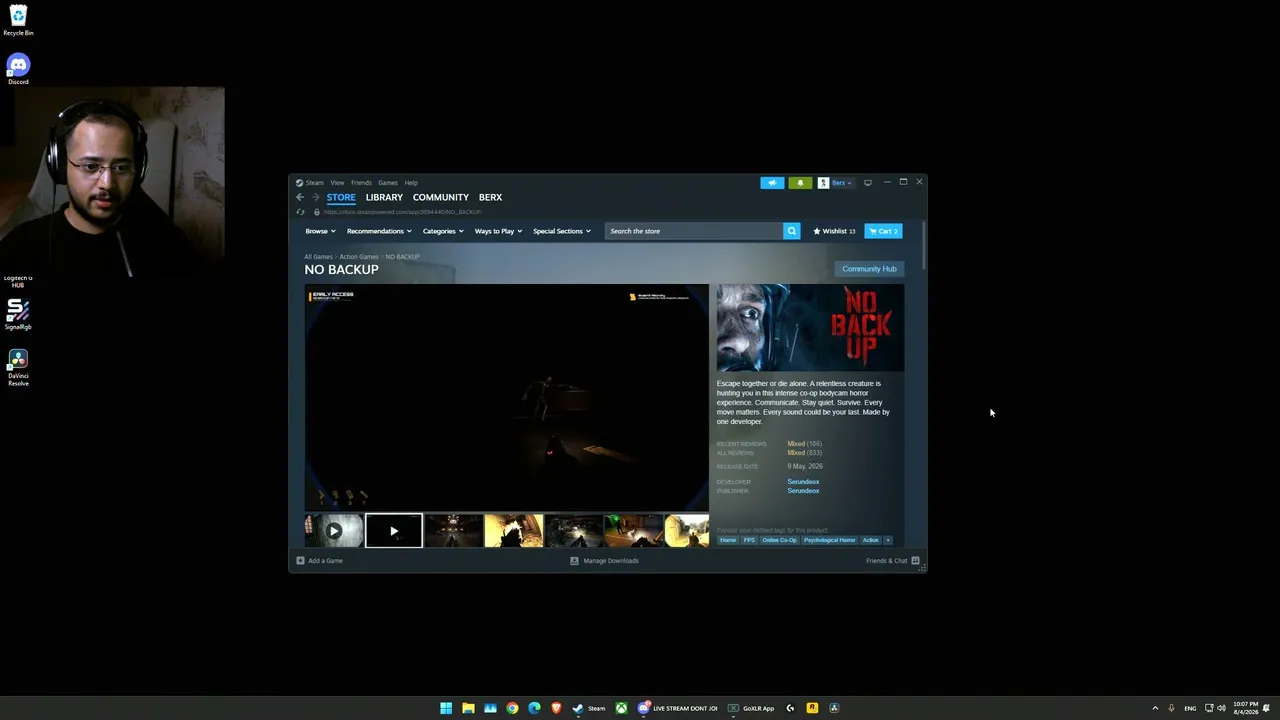Click the microphone icon in the system tray
The height and width of the screenshot is (720, 1280).
(x=1171, y=708)
